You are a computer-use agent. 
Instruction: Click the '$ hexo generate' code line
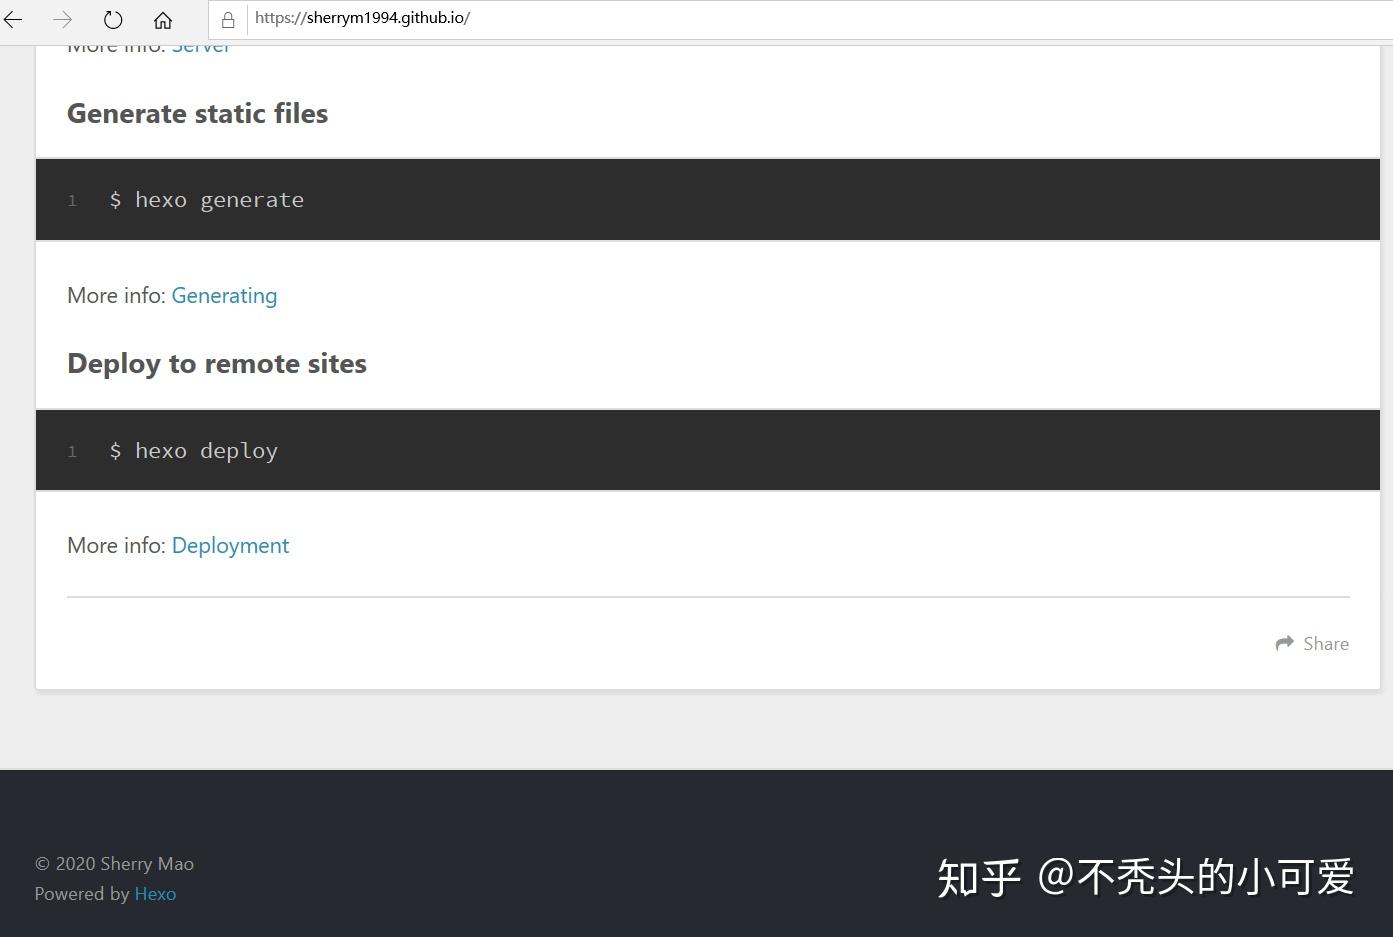pyautogui.click(x=206, y=200)
